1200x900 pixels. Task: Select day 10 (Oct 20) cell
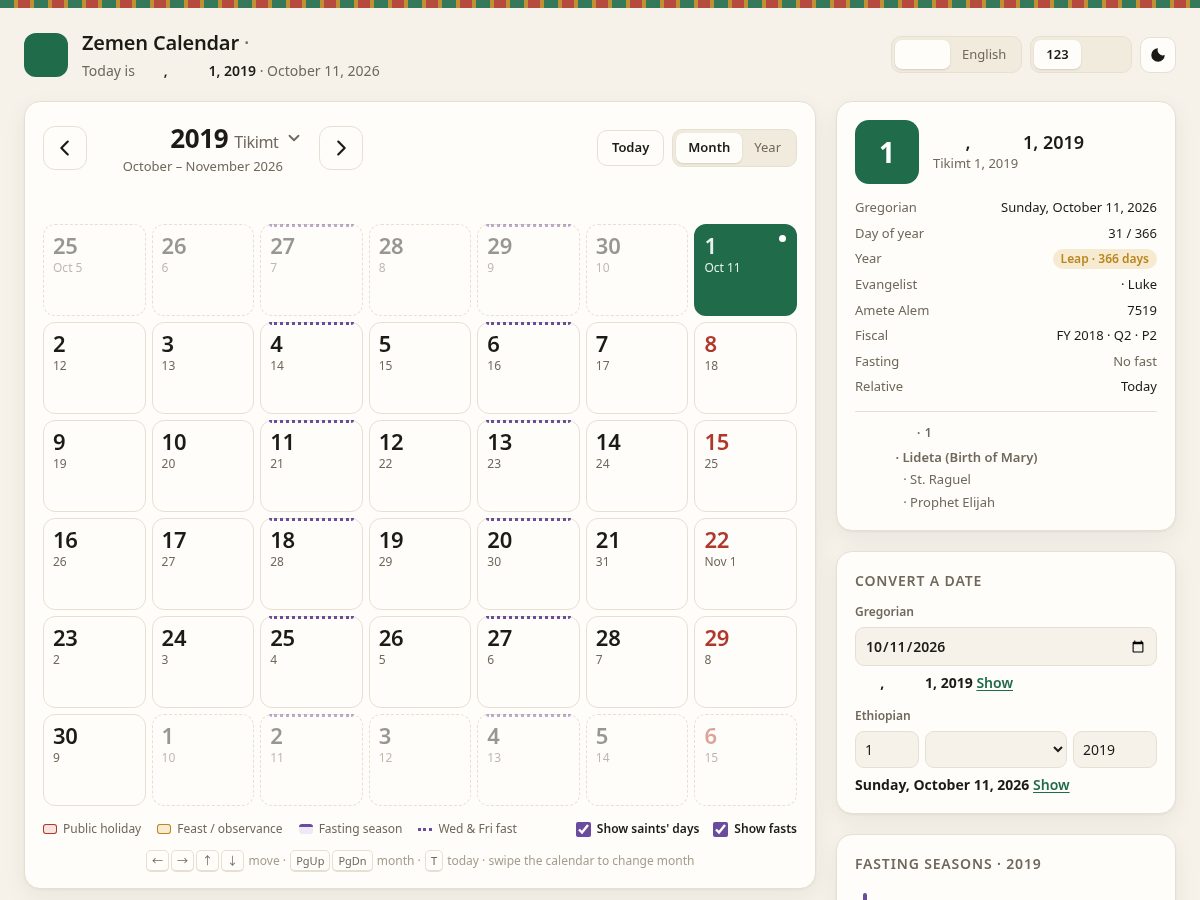[203, 466]
